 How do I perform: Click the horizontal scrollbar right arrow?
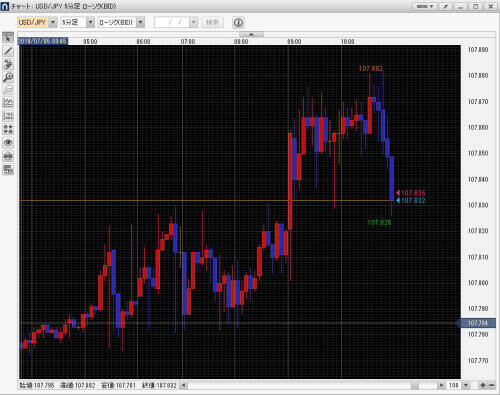point(441,385)
